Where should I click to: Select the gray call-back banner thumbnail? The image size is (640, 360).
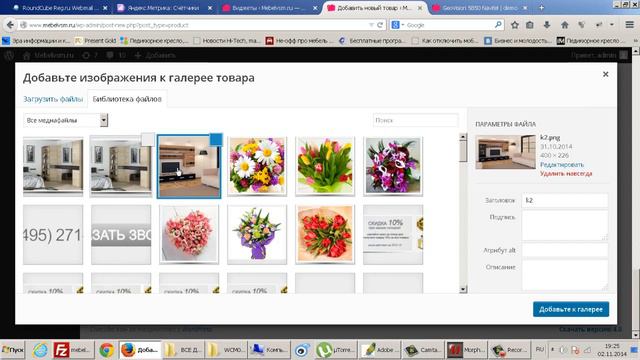coord(121,234)
